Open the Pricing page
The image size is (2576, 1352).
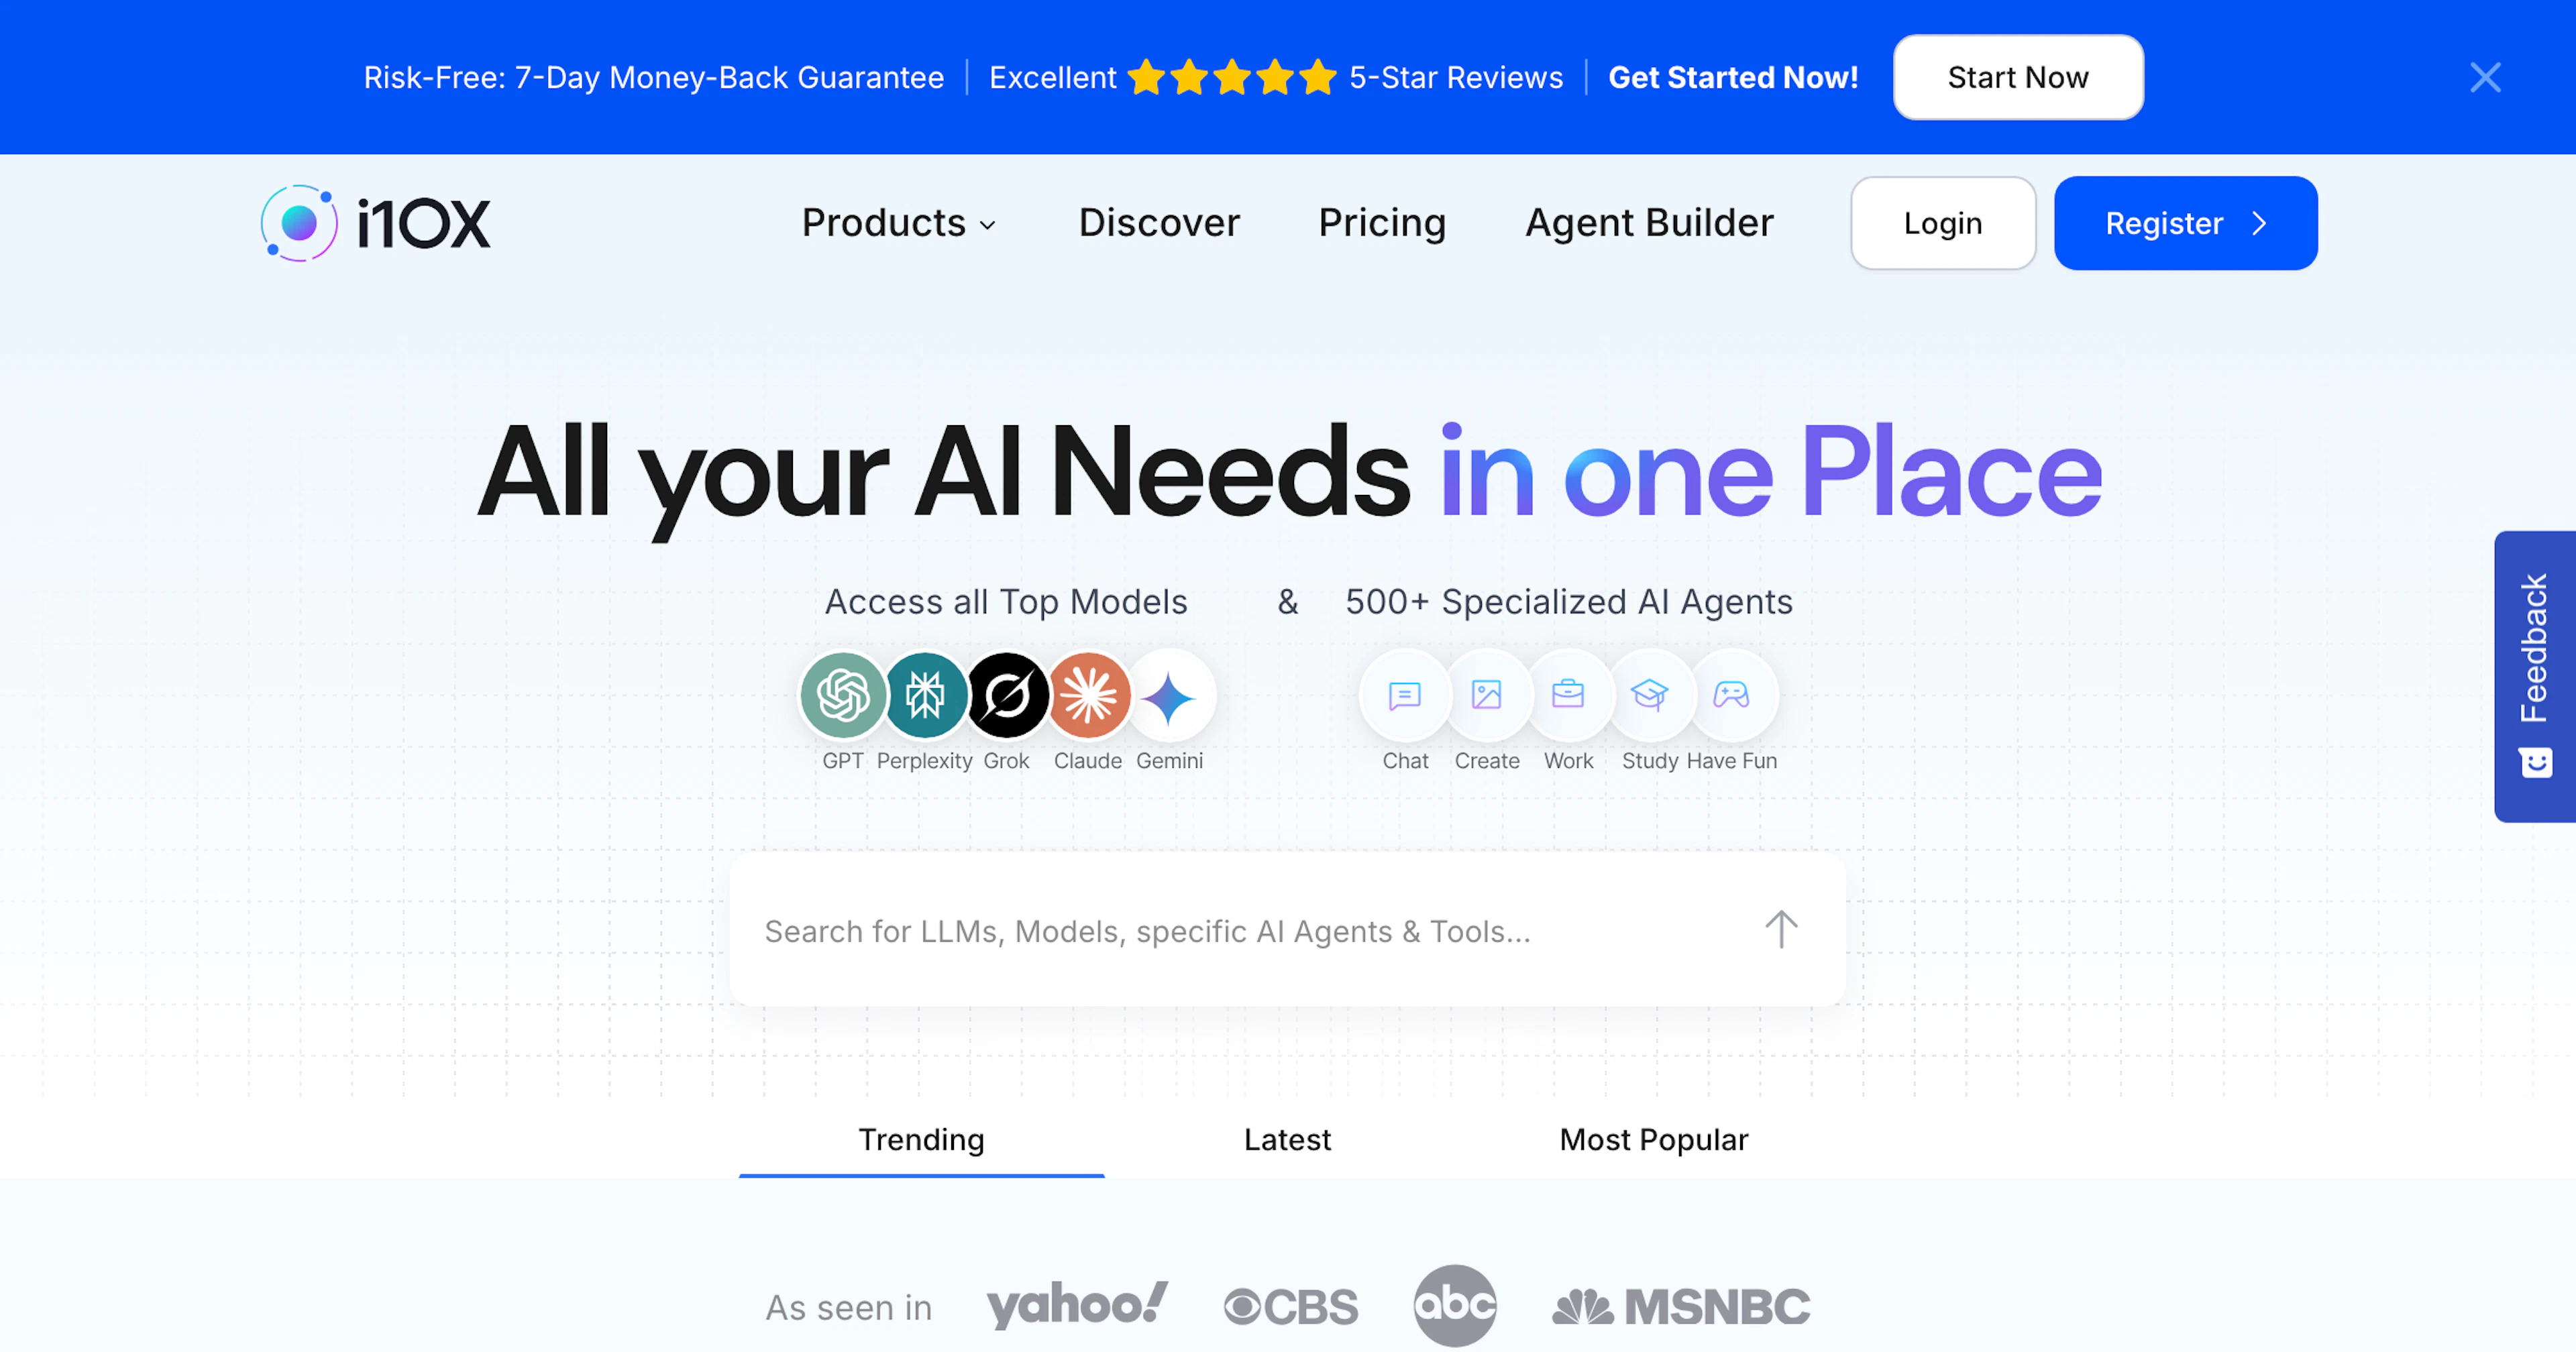click(1382, 222)
